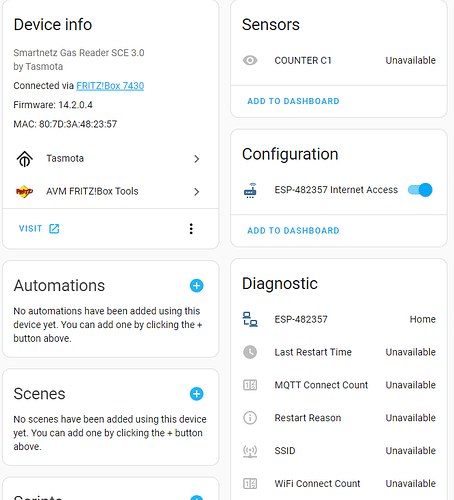This screenshot has height=500, width=454.
Task: Expand the AVM FRITZ!Box Tools chevron
Action: point(197,192)
